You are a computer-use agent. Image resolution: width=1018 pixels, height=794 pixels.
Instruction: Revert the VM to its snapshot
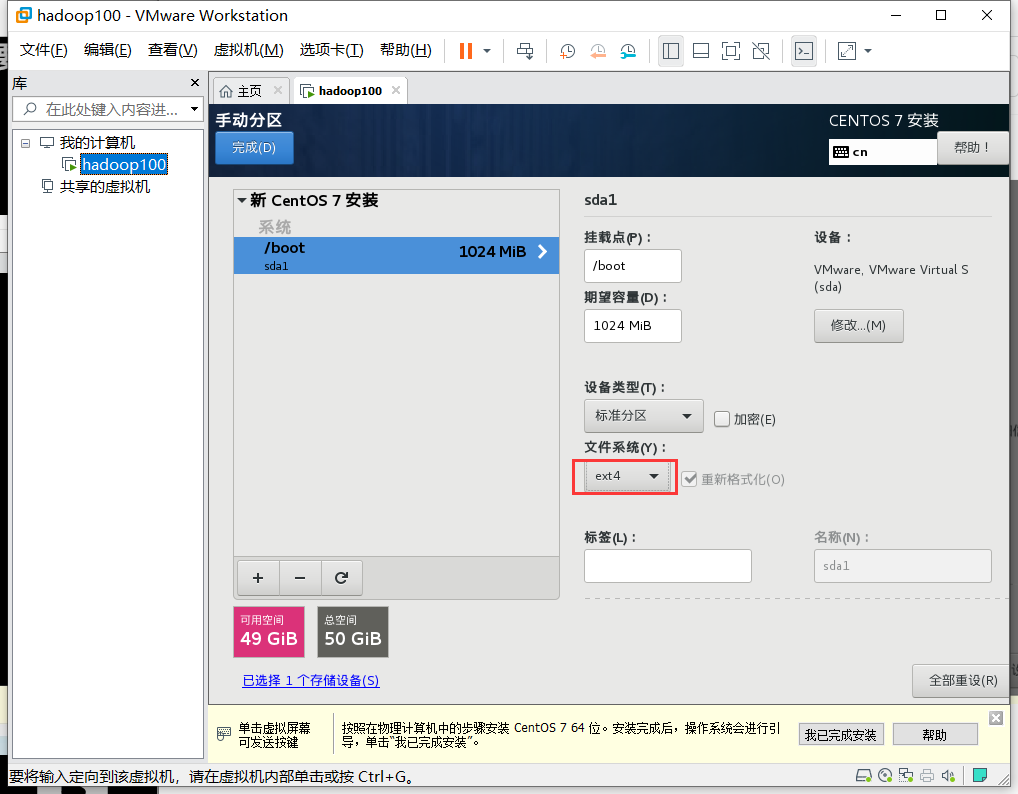coord(598,51)
